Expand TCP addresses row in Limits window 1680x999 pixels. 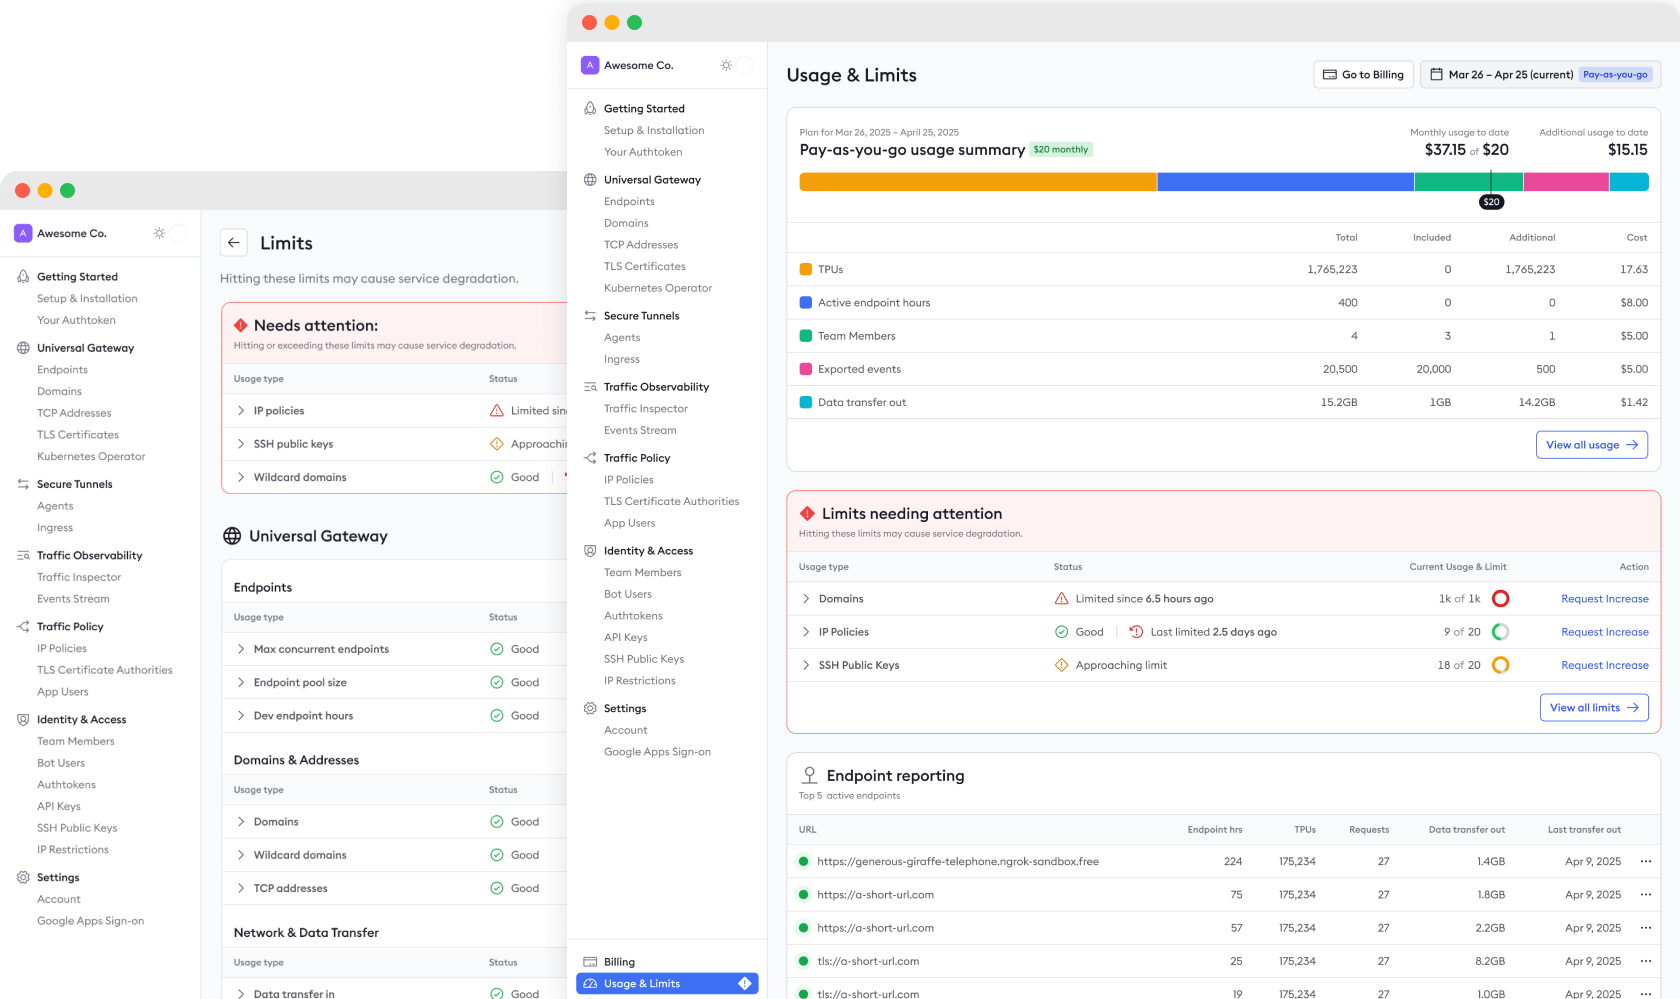241,888
